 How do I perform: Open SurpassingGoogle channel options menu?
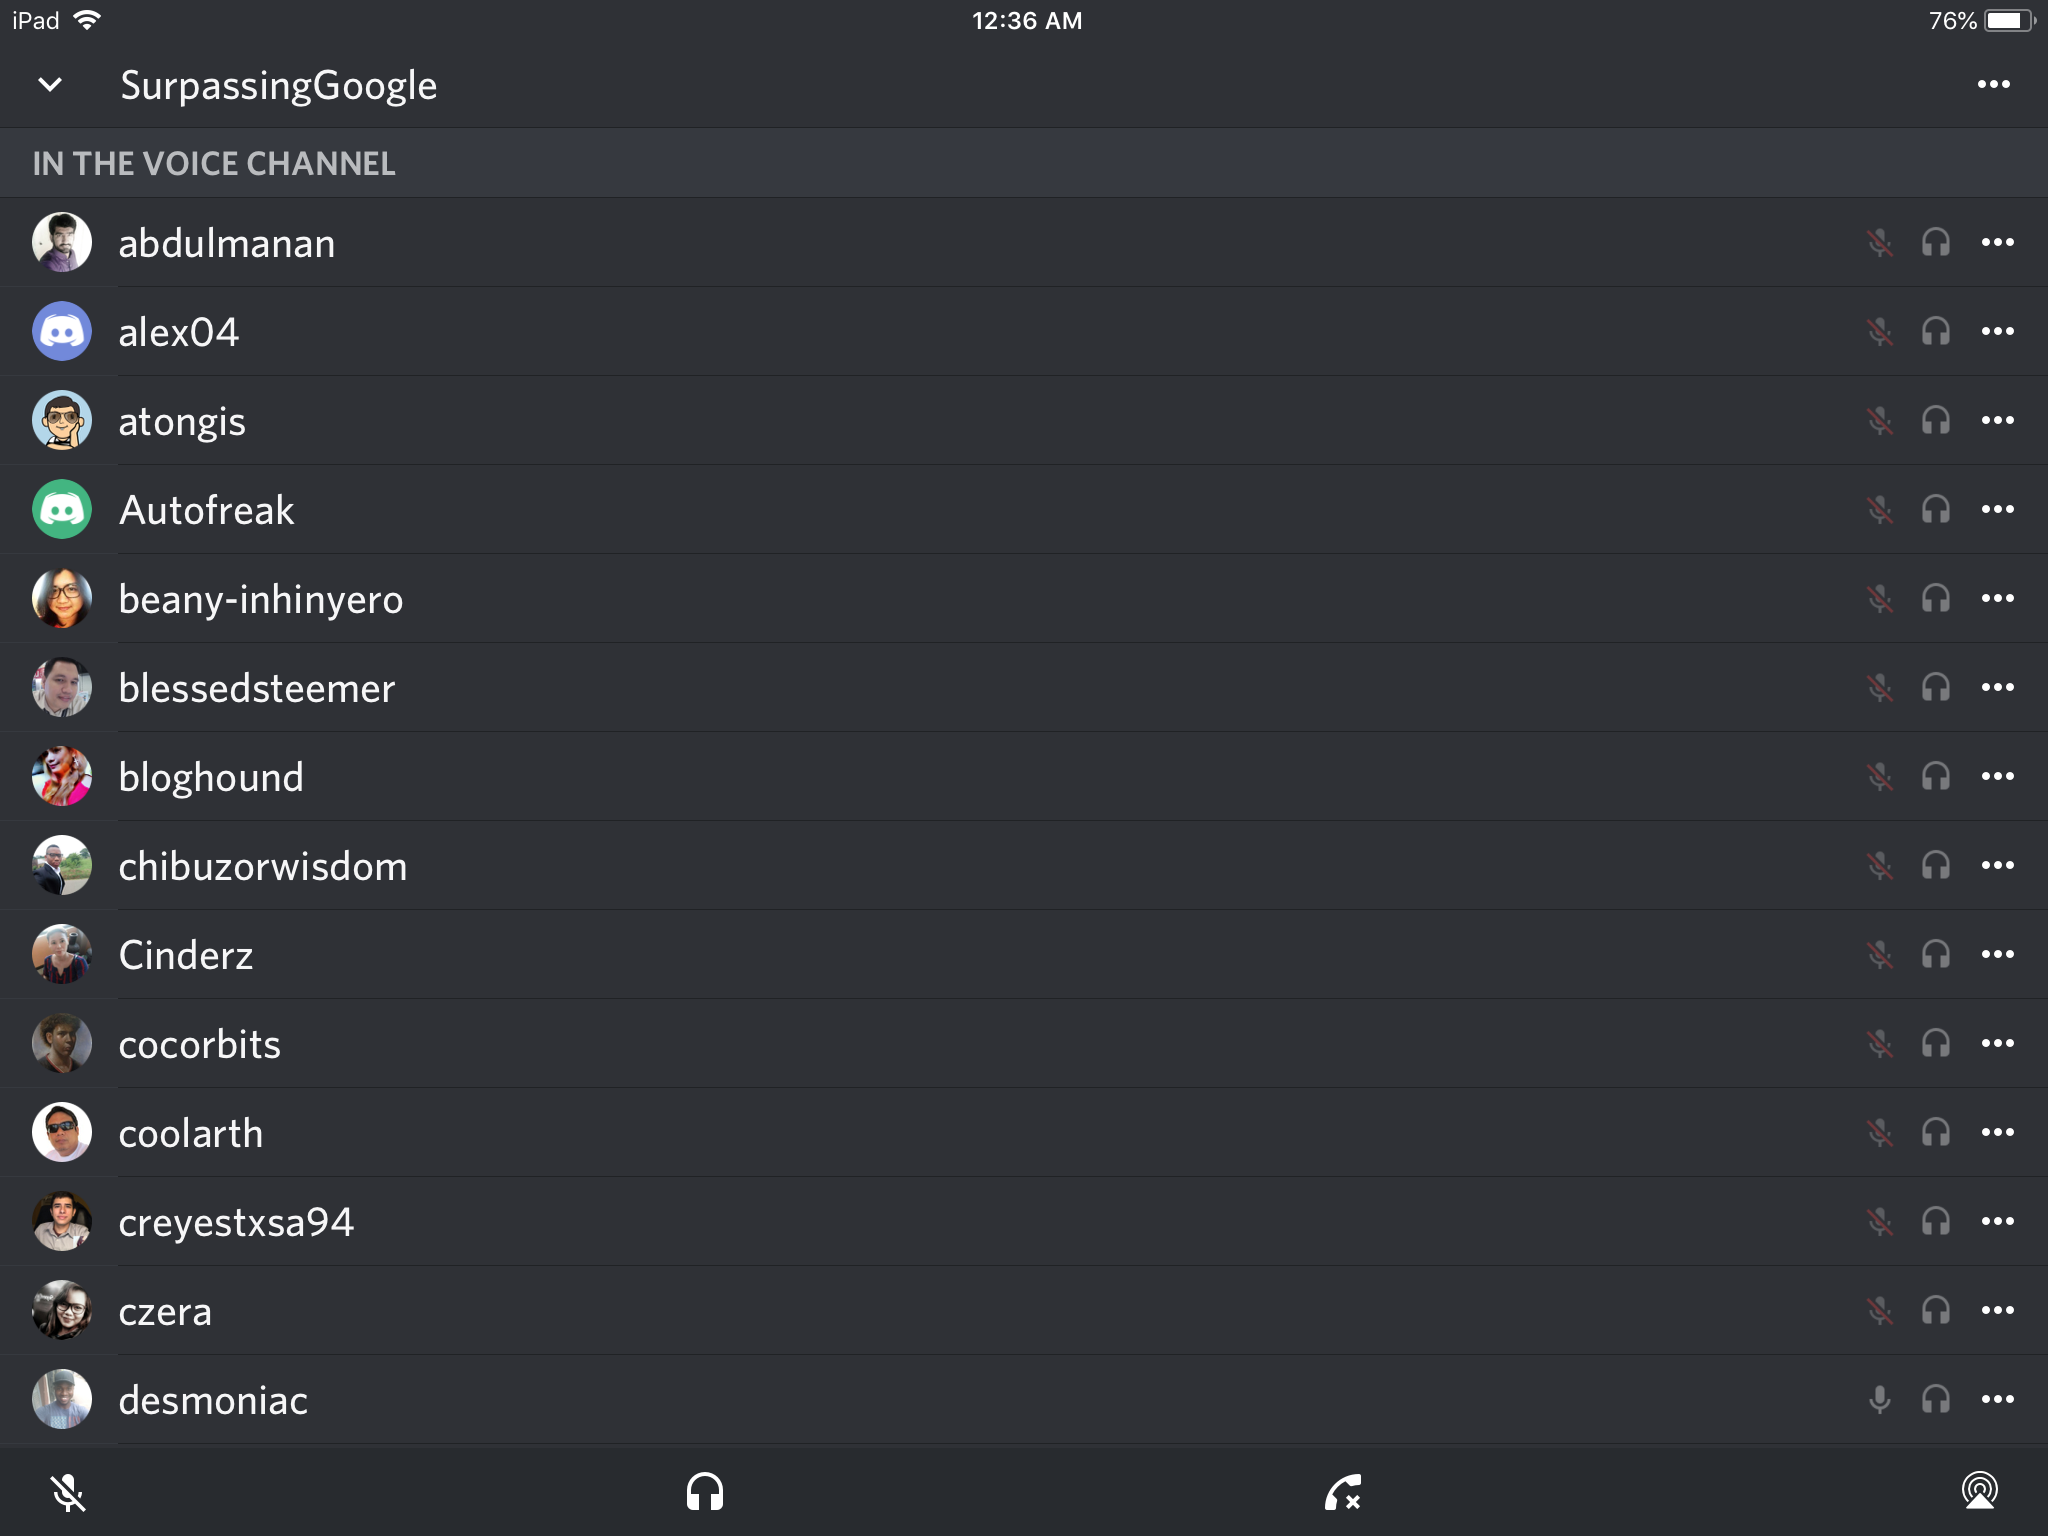tap(1994, 85)
